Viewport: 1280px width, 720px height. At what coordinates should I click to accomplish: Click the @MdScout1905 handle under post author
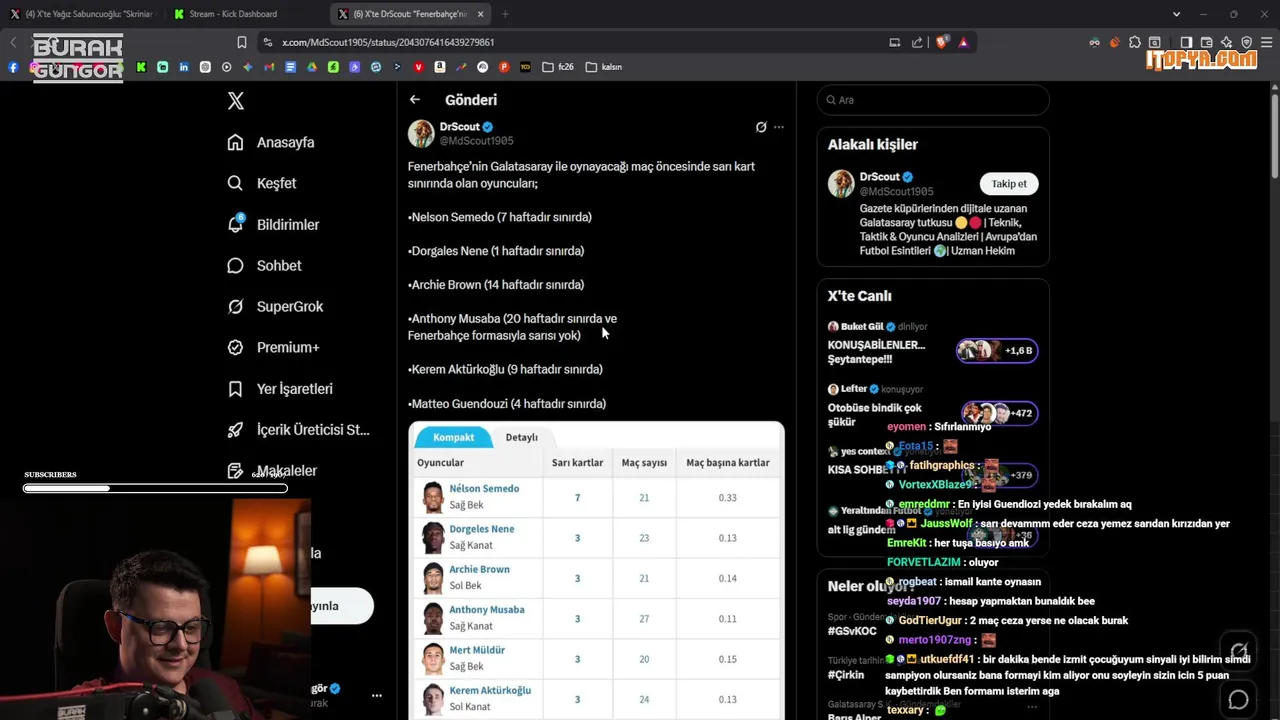tap(476, 141)
